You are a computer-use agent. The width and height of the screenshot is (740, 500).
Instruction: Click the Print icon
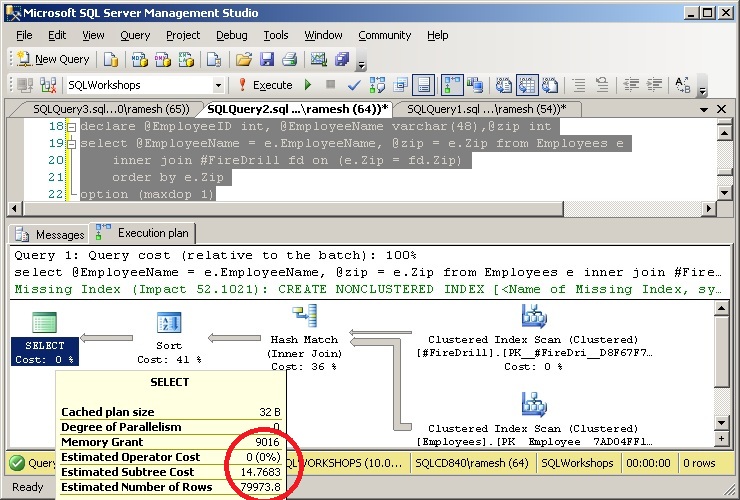(289, 59)
